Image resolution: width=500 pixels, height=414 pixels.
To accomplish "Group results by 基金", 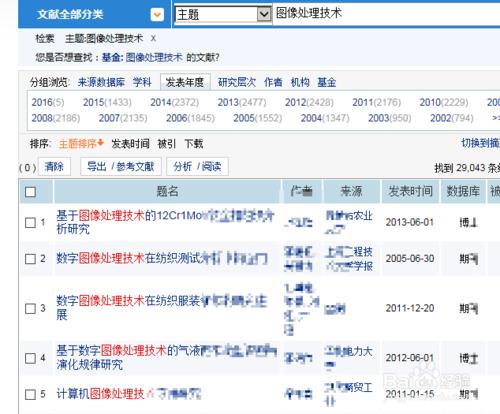I will point(327,82).
